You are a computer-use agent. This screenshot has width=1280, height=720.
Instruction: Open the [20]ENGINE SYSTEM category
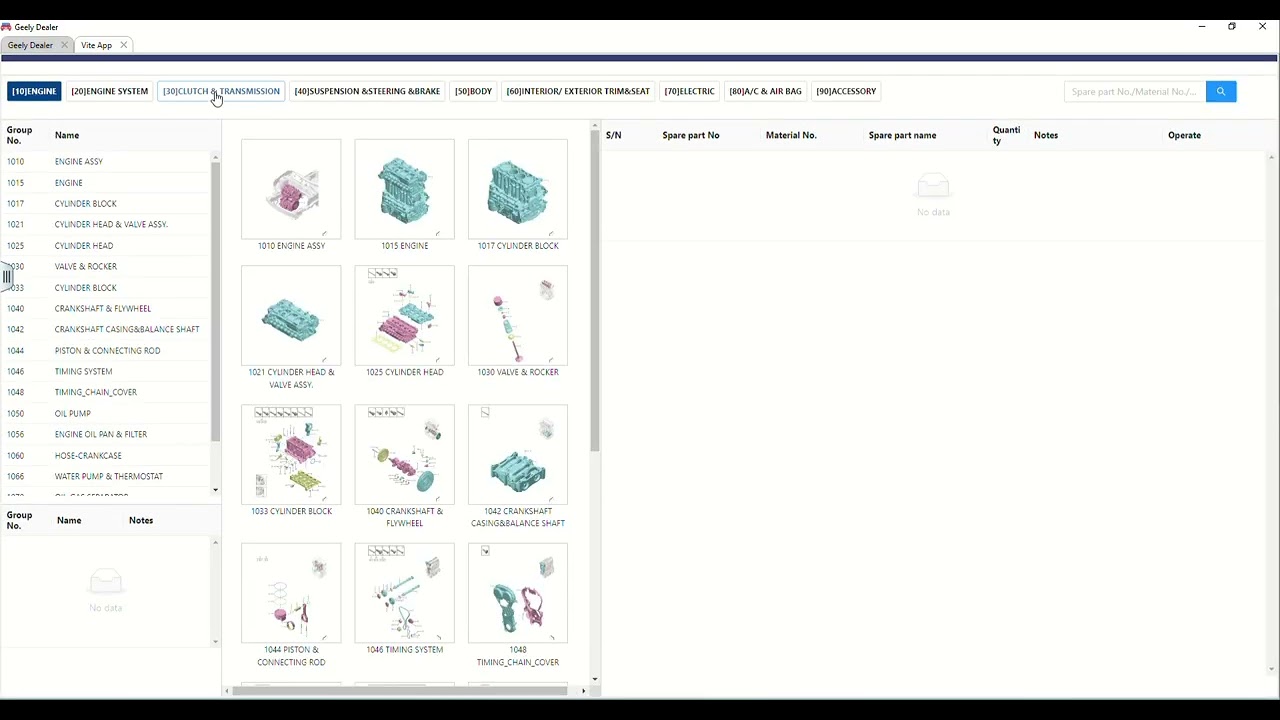109,91
